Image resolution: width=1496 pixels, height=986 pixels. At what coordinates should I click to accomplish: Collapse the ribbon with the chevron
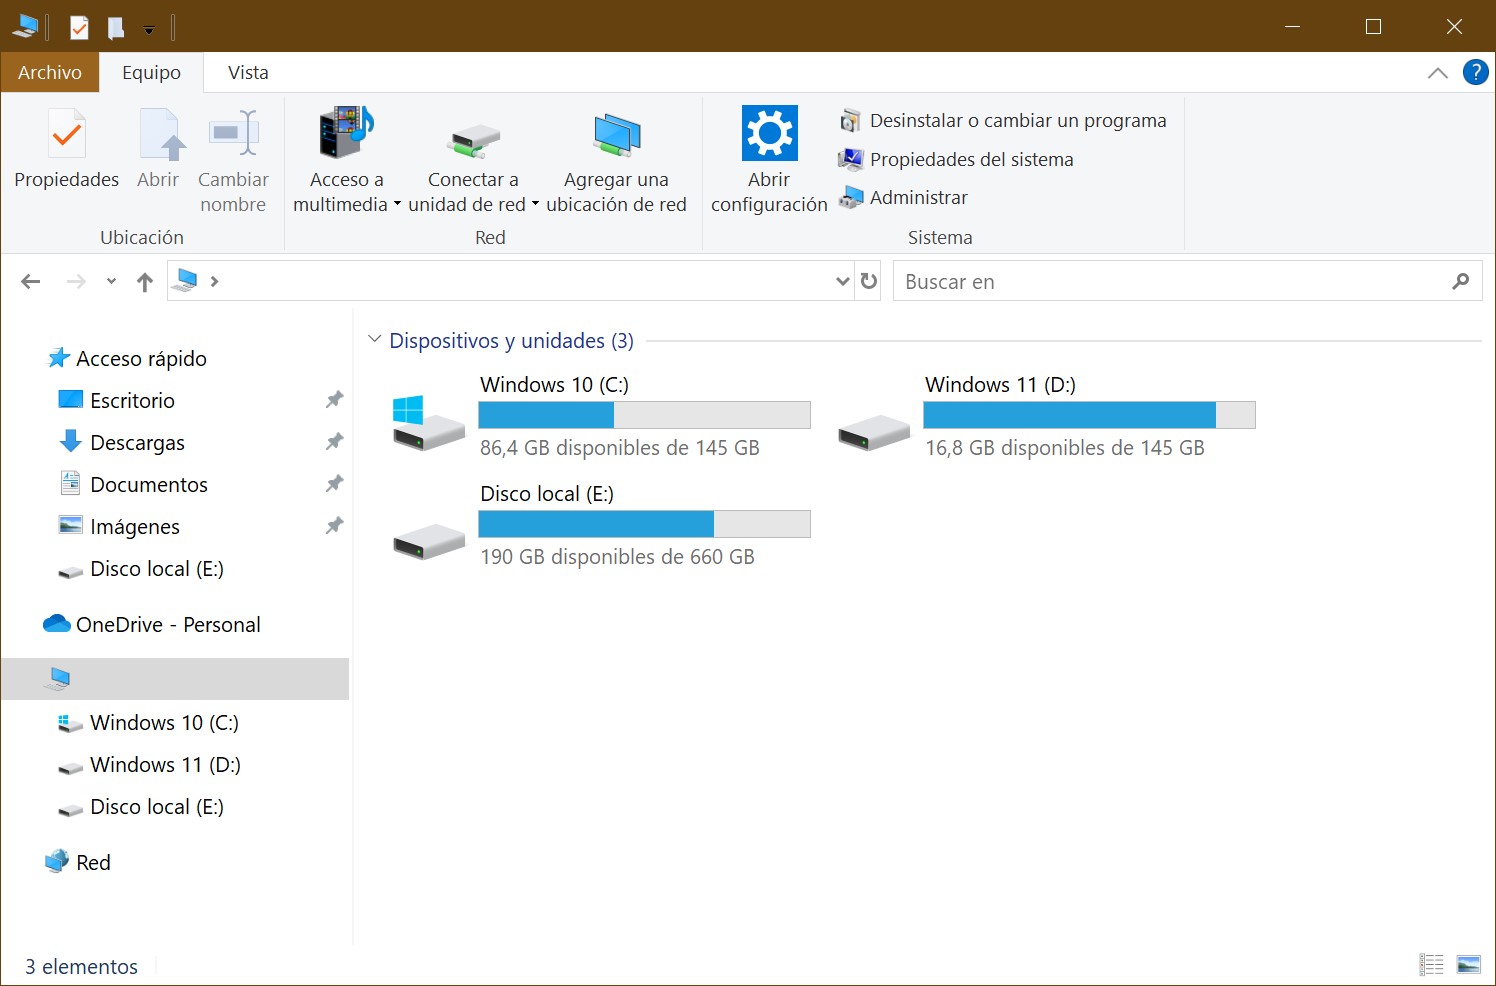[x=1438, y=73]
